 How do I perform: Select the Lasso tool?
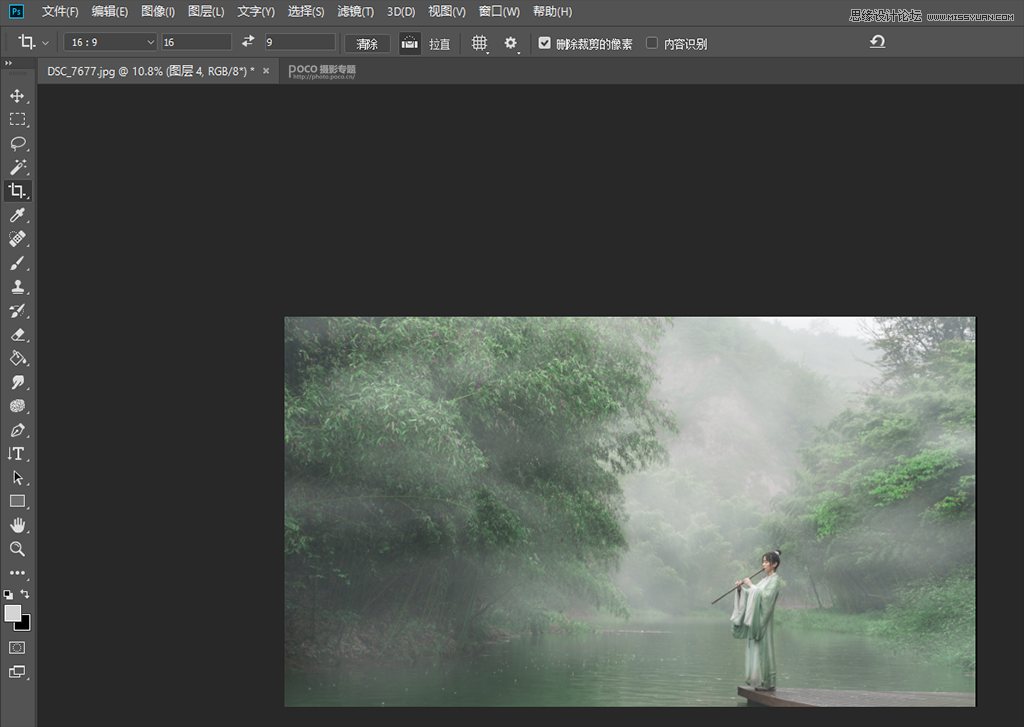pos(16,143)
